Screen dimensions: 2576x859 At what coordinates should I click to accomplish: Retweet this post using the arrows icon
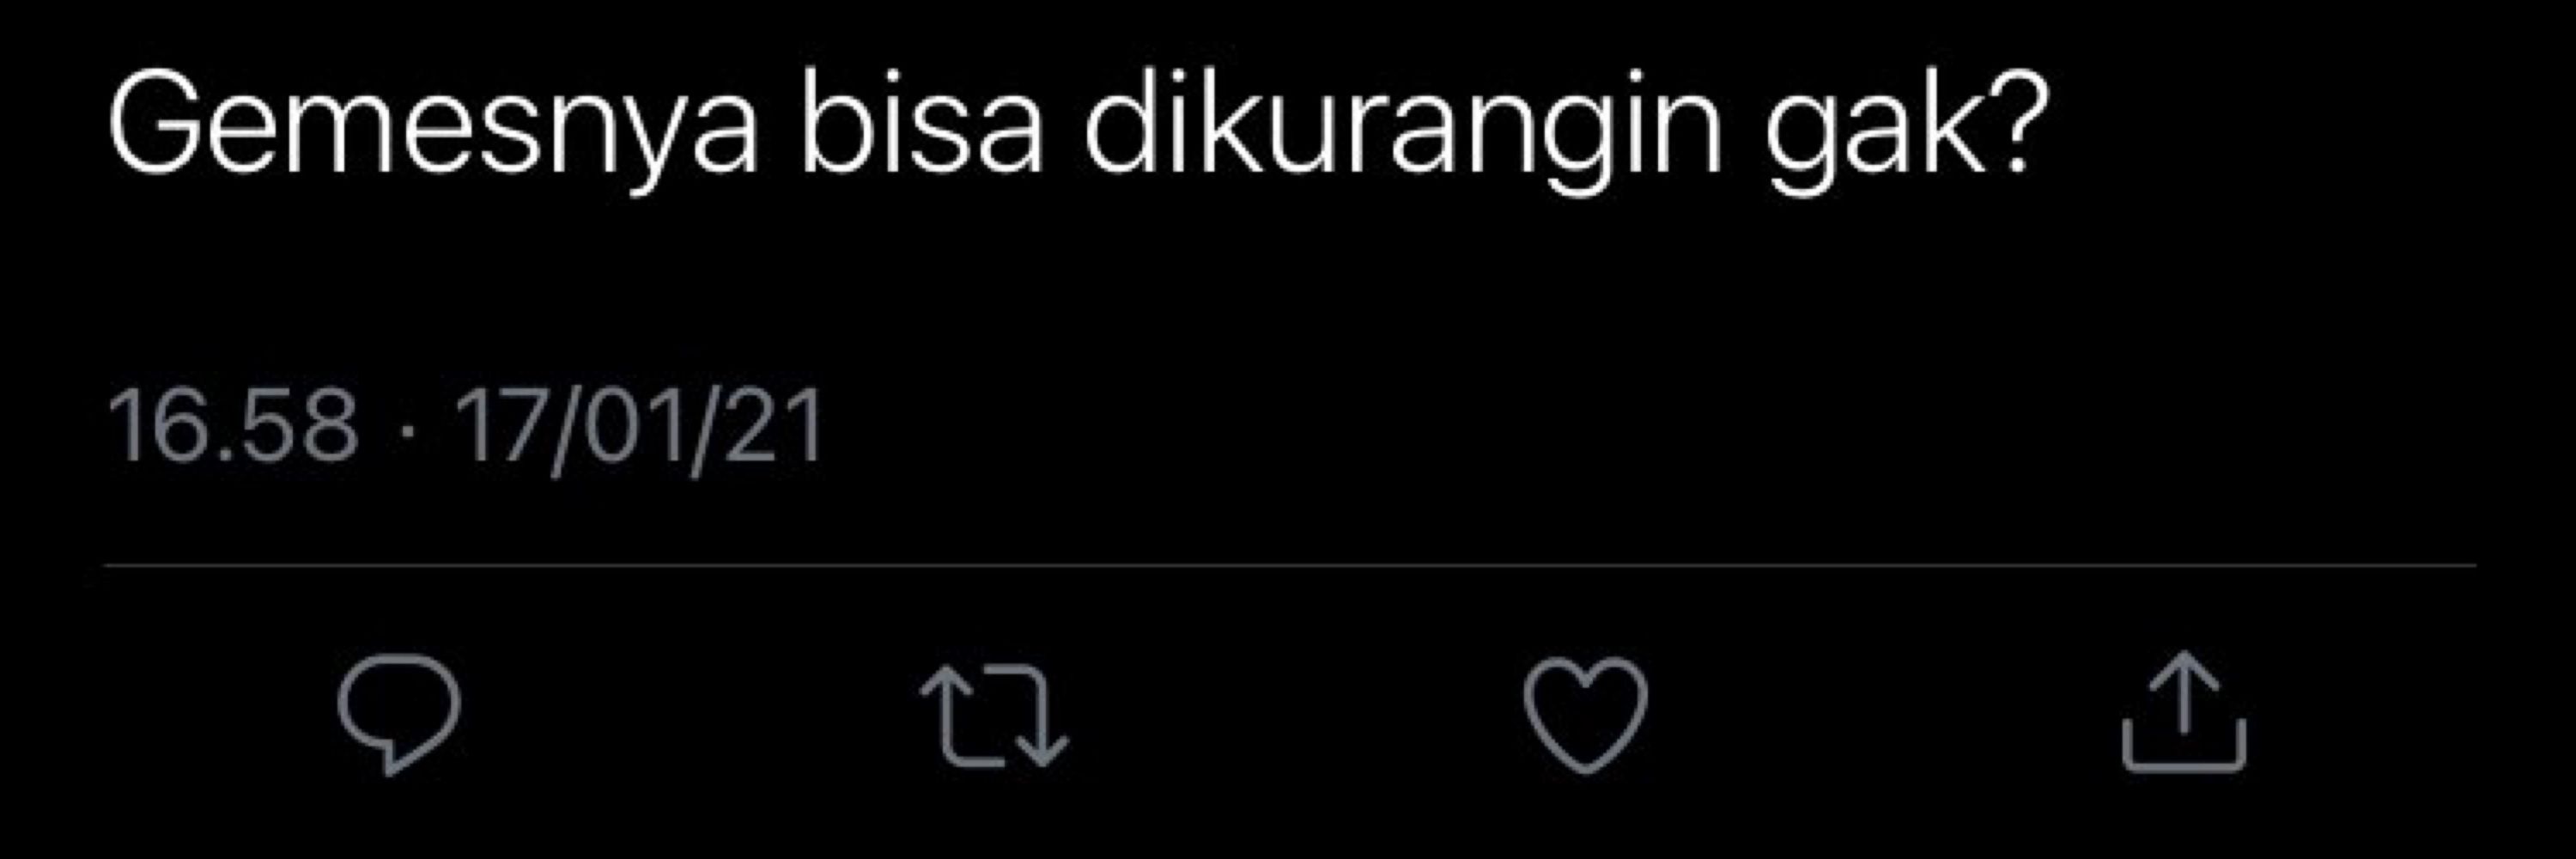coord(994,713)
